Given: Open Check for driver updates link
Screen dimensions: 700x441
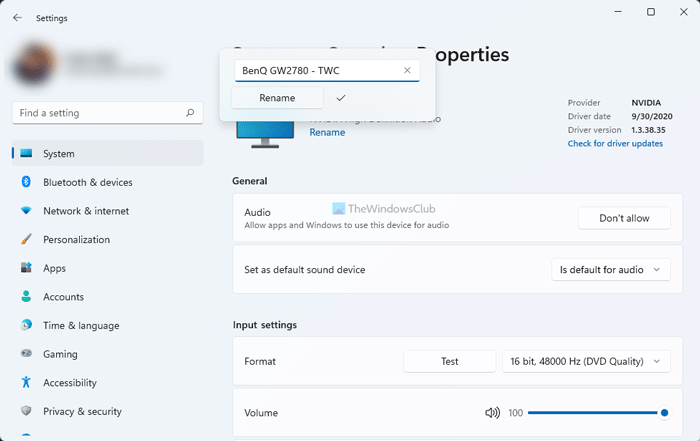Looking at the screenshot, I should [615, 144].
